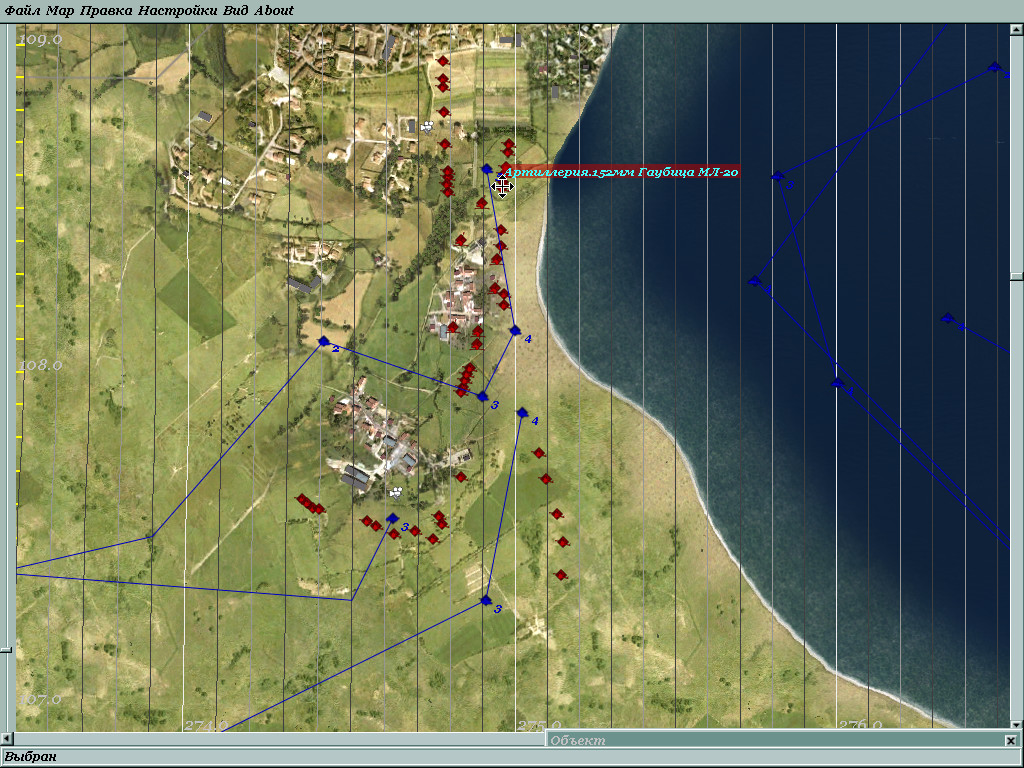Open the Map menu
1024x768 pixels.
coord(59,10)
